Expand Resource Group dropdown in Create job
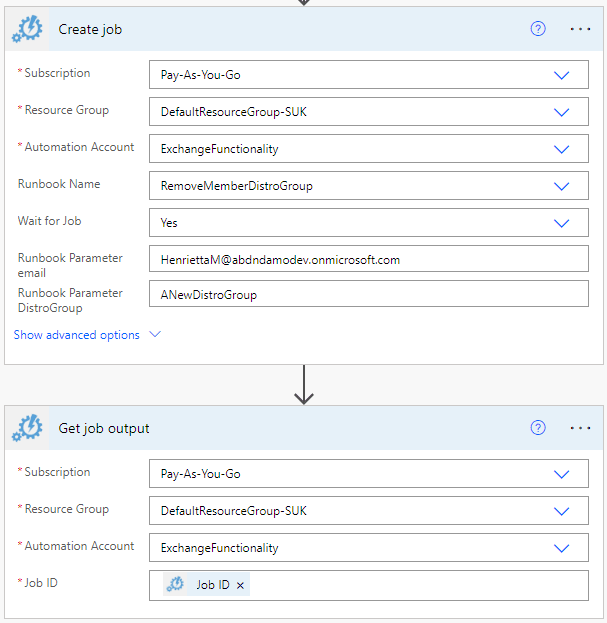 click(x=561, y=112)
